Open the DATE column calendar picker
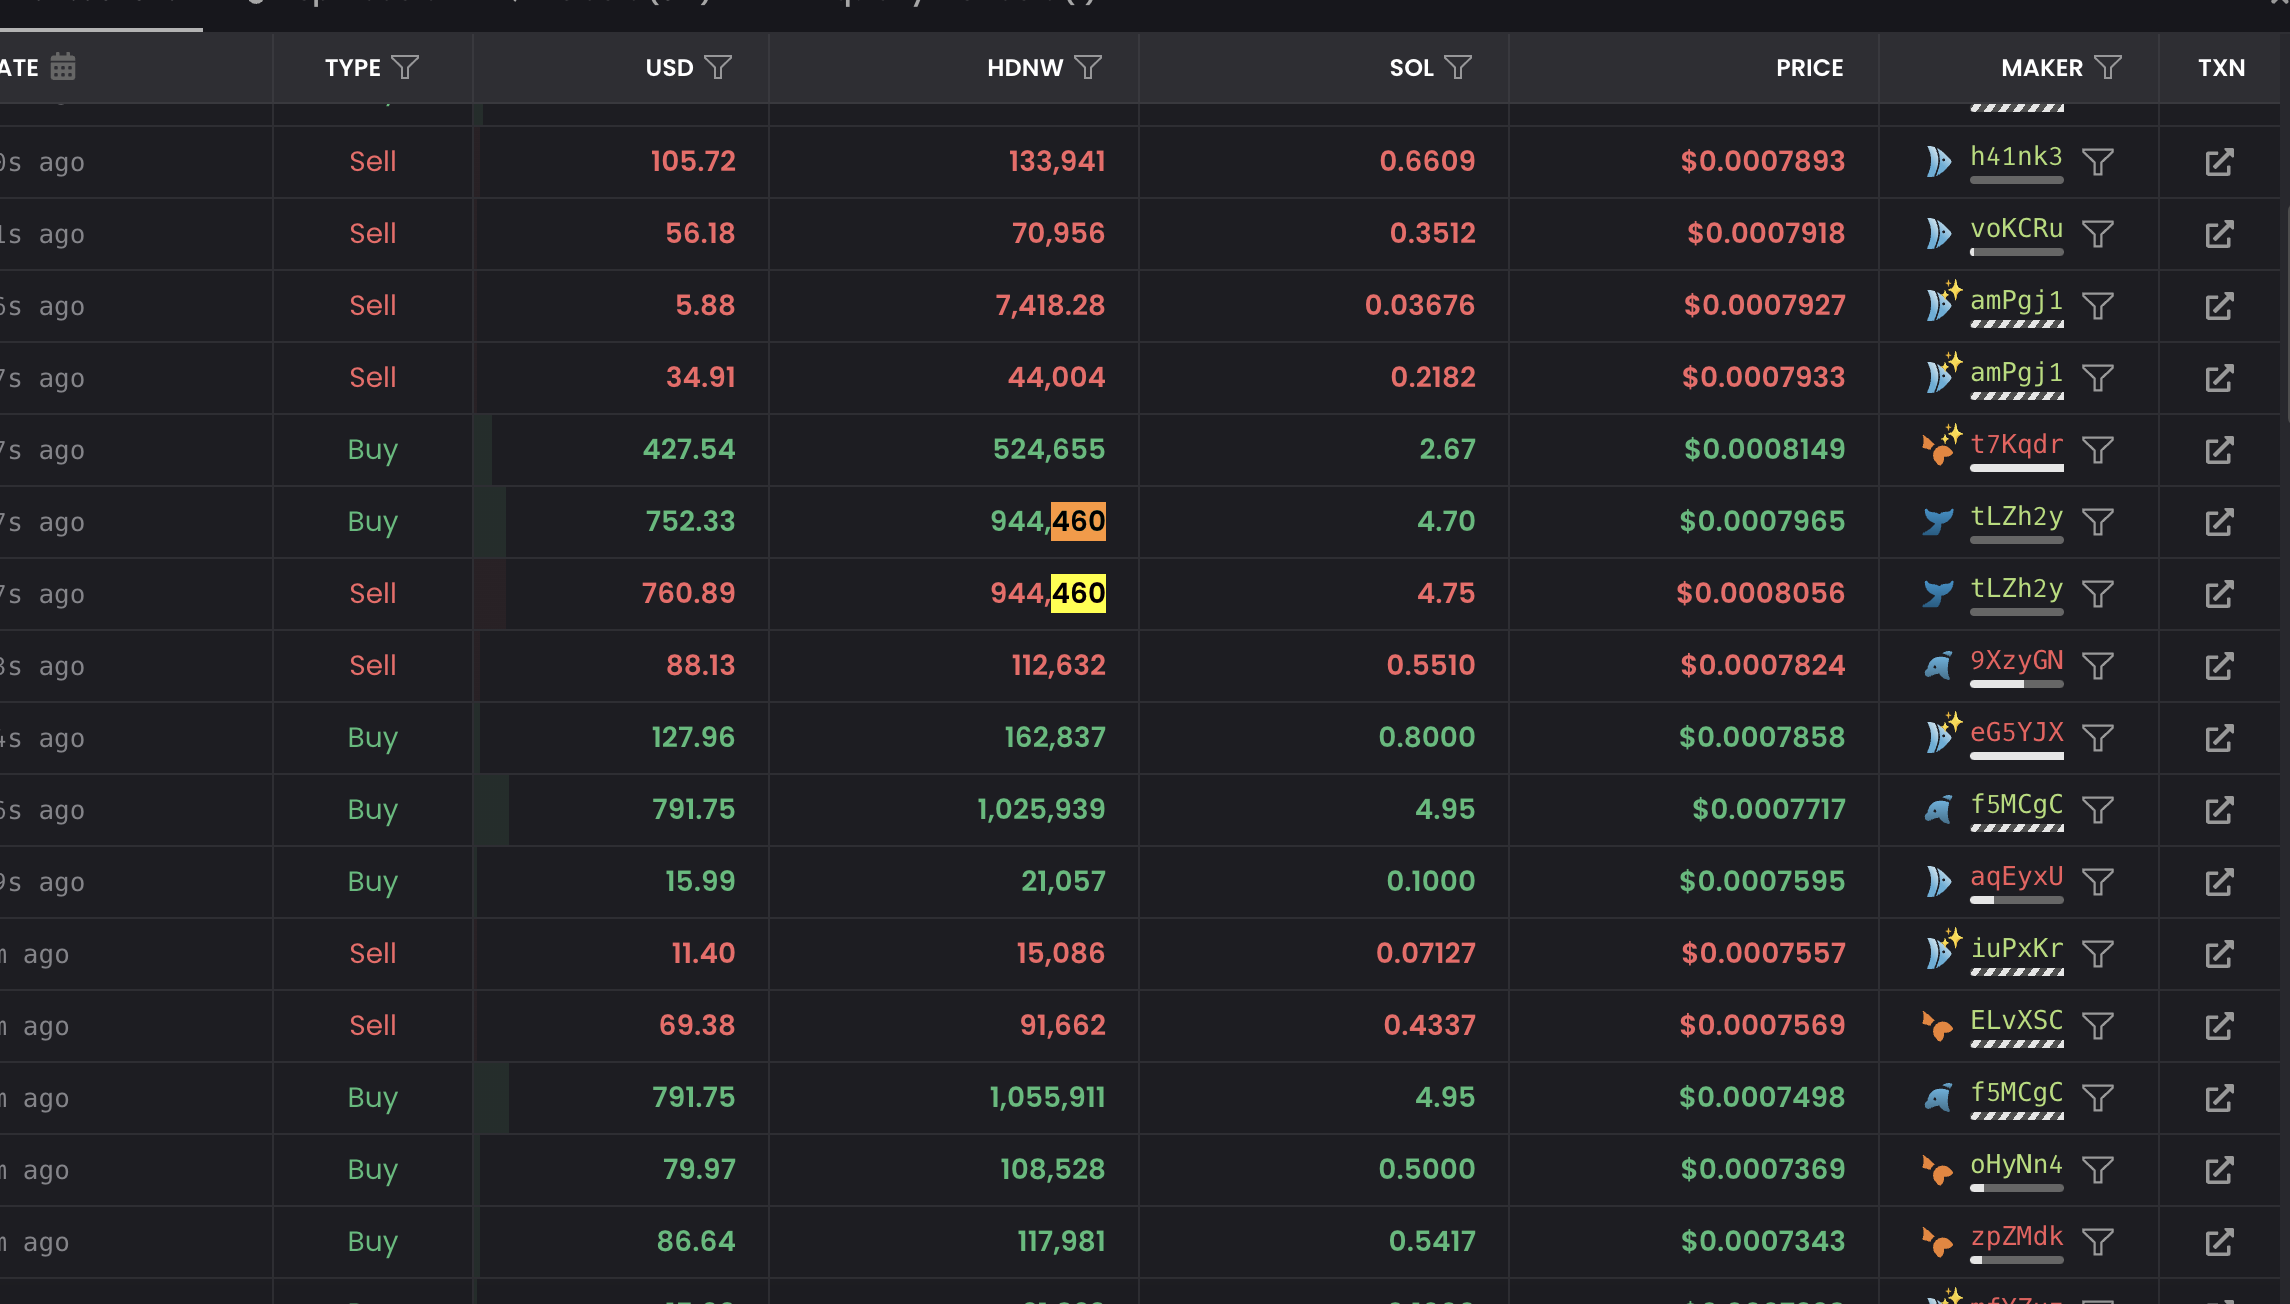Viewport: 2290px width, 1304px height. (x=63, y=67)
